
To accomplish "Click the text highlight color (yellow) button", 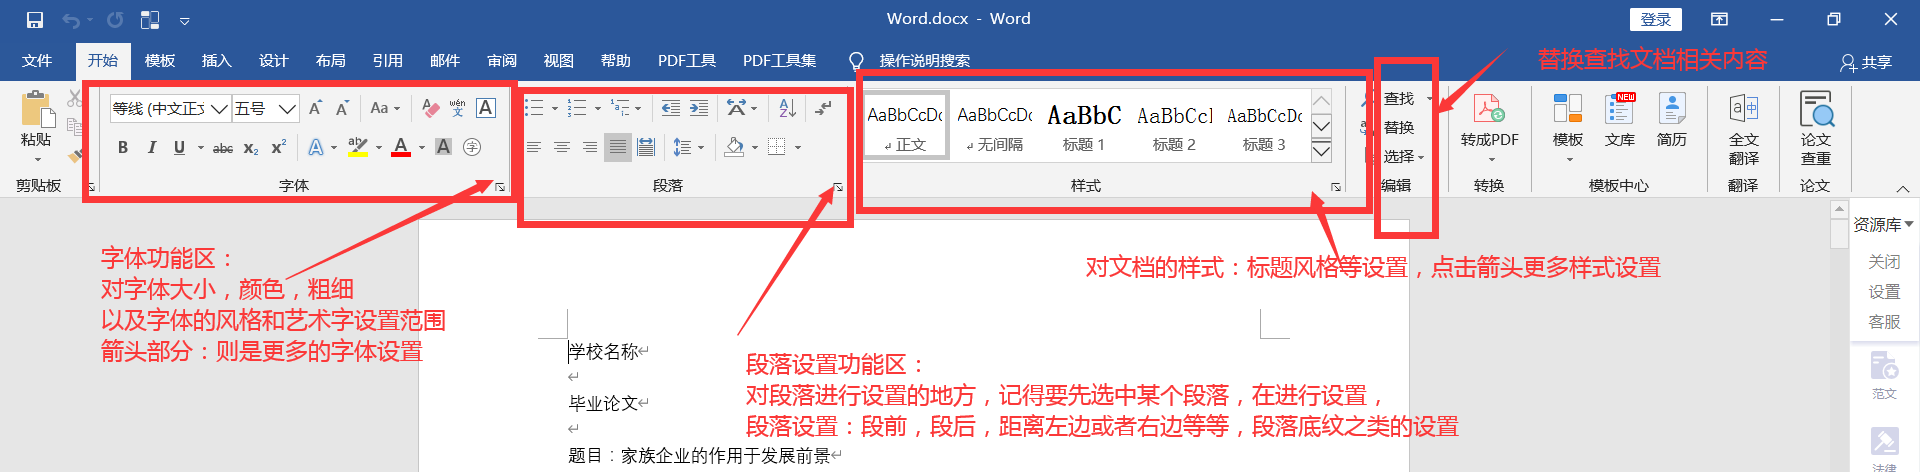I will pos(357,147).
